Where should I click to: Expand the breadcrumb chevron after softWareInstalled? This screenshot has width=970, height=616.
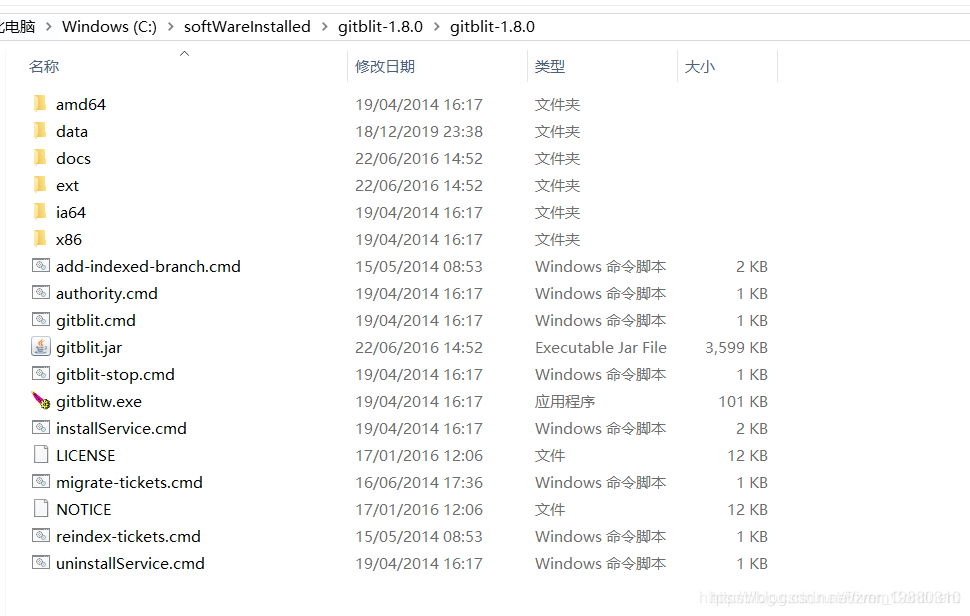coord(324,27)
